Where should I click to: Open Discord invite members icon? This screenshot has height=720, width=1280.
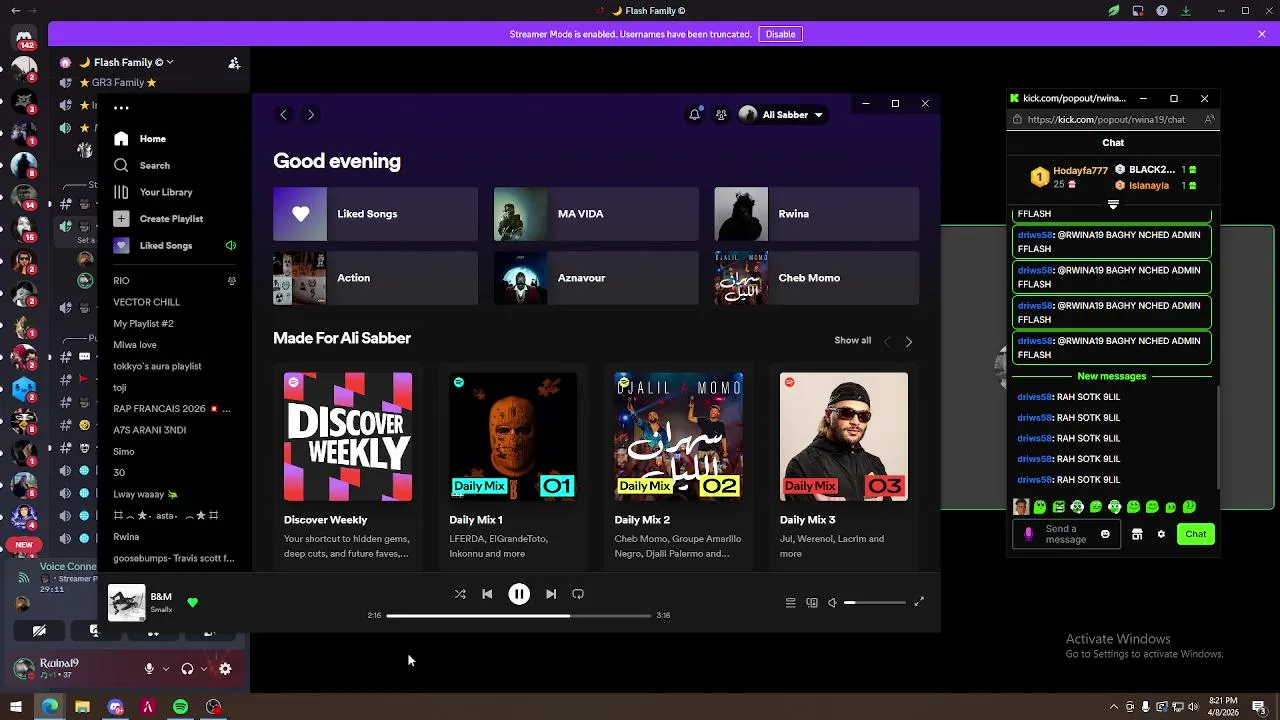click(234, 62)
